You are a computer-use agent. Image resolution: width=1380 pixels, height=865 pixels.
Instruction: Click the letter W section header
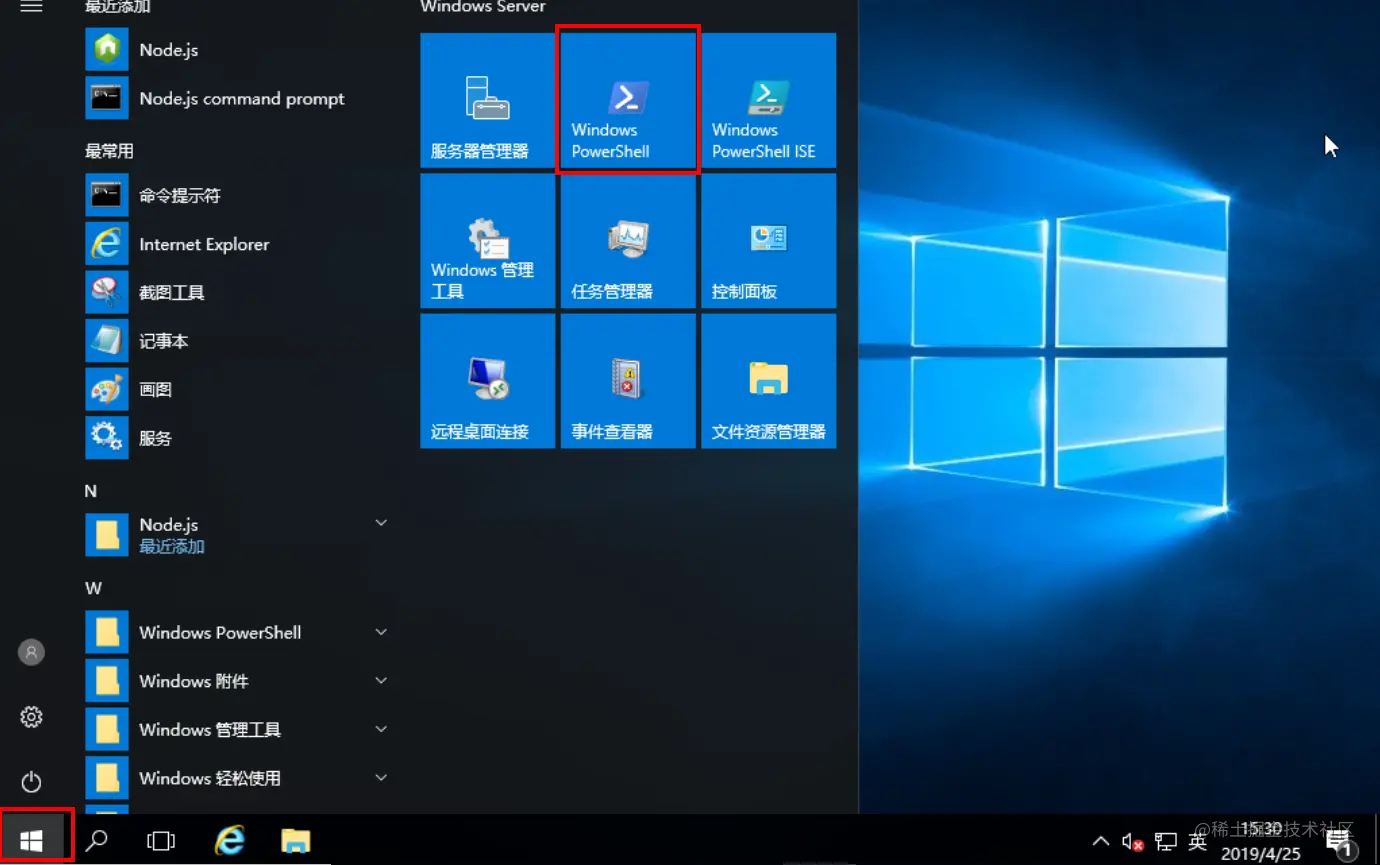tap(93, 588)
